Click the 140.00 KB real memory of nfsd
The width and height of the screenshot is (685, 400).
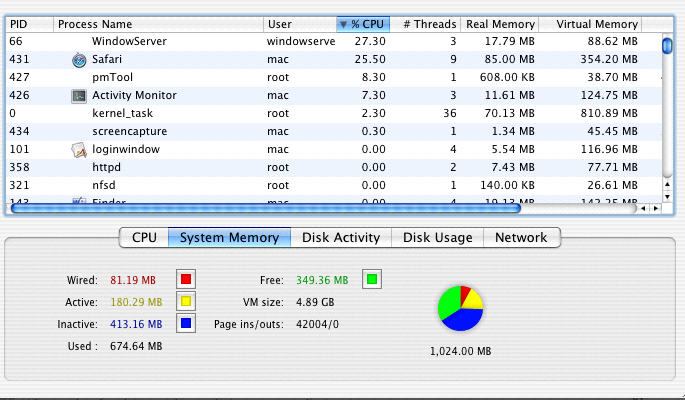507,185
